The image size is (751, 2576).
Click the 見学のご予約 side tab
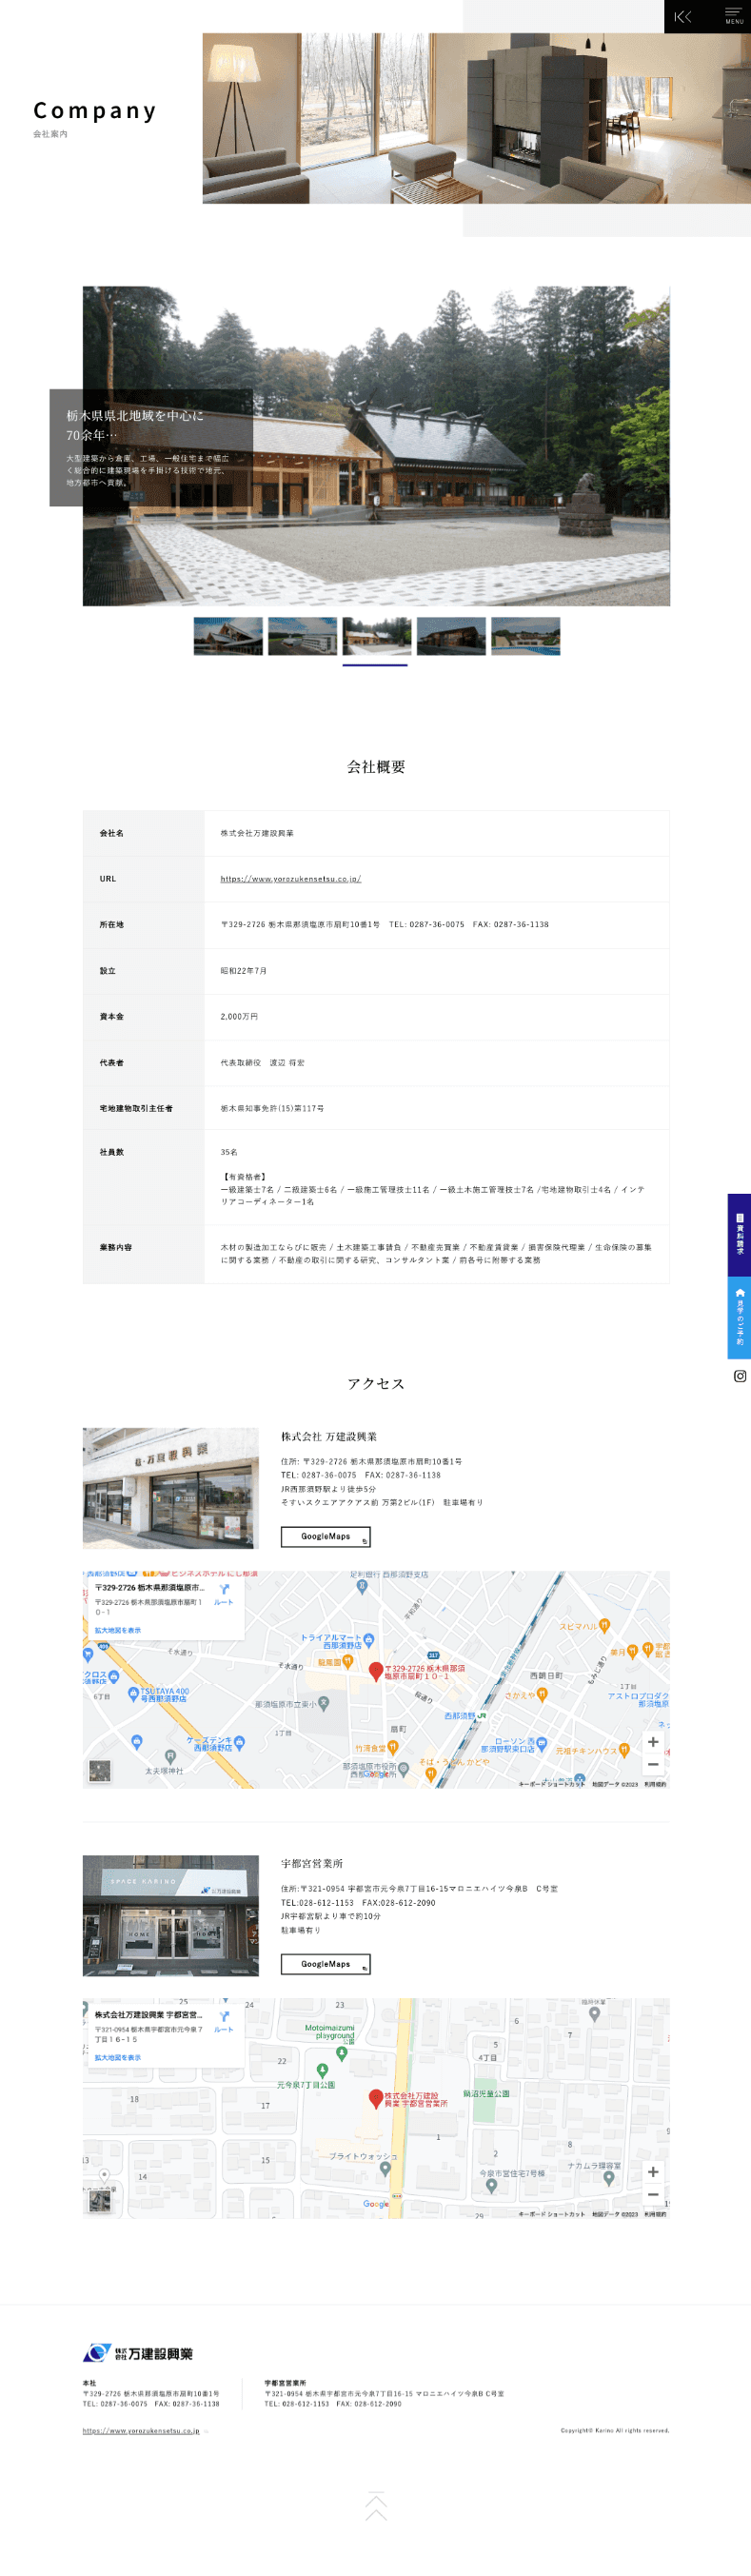point(739,1317)
